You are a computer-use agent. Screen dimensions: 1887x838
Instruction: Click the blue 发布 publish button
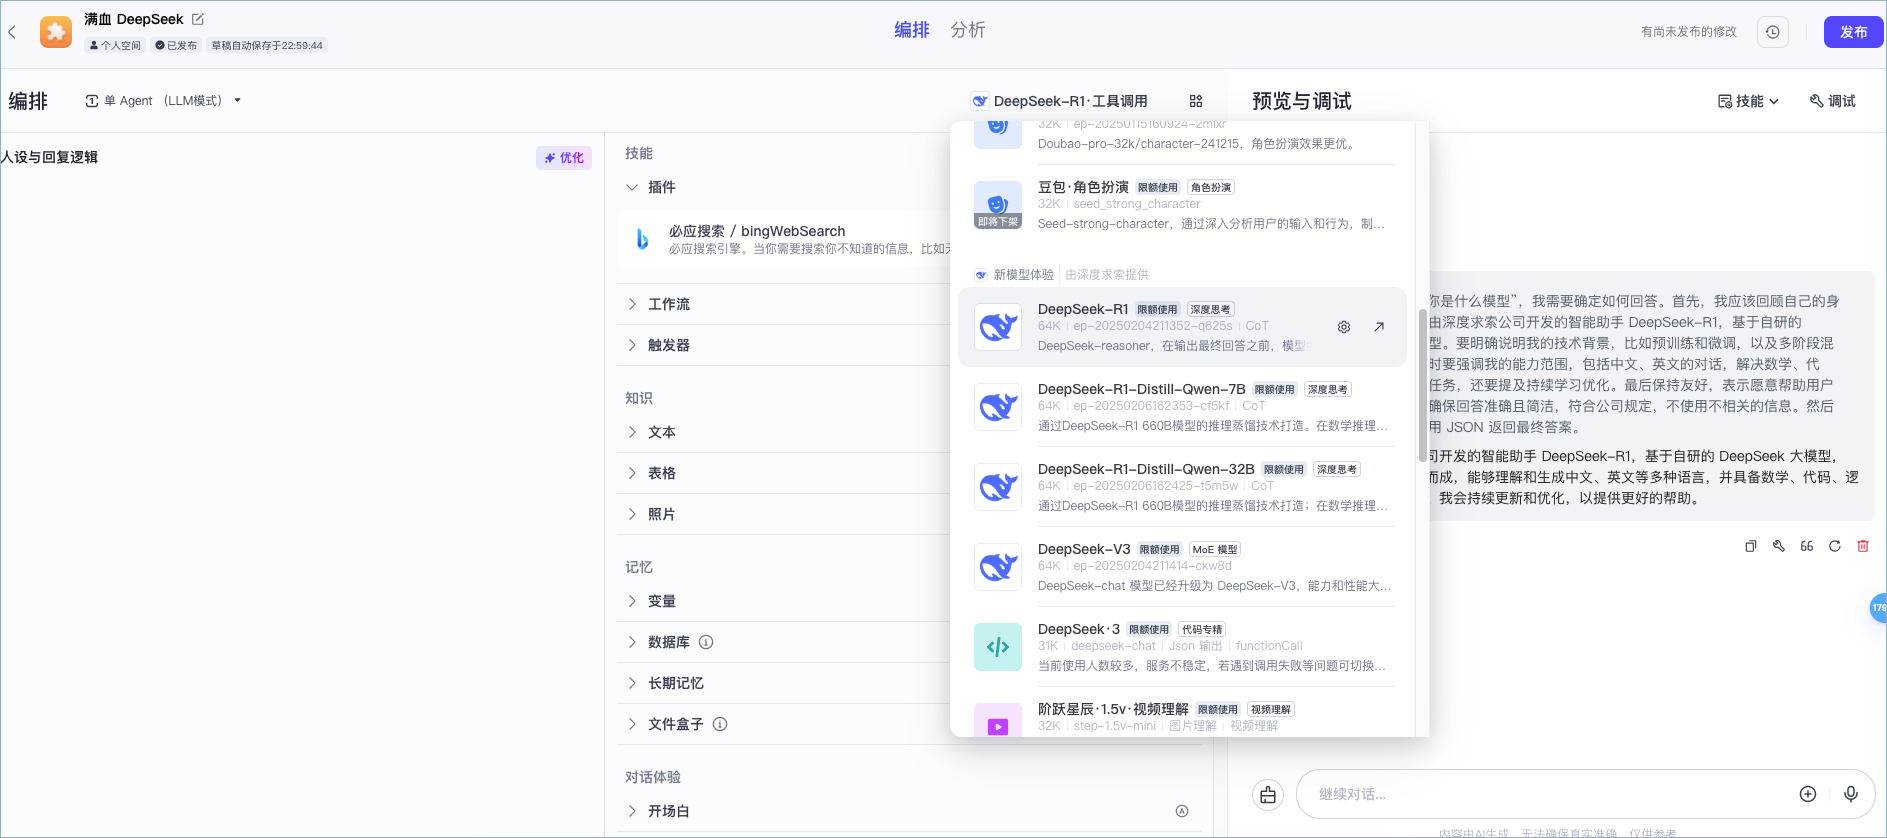pos(1853,32)
